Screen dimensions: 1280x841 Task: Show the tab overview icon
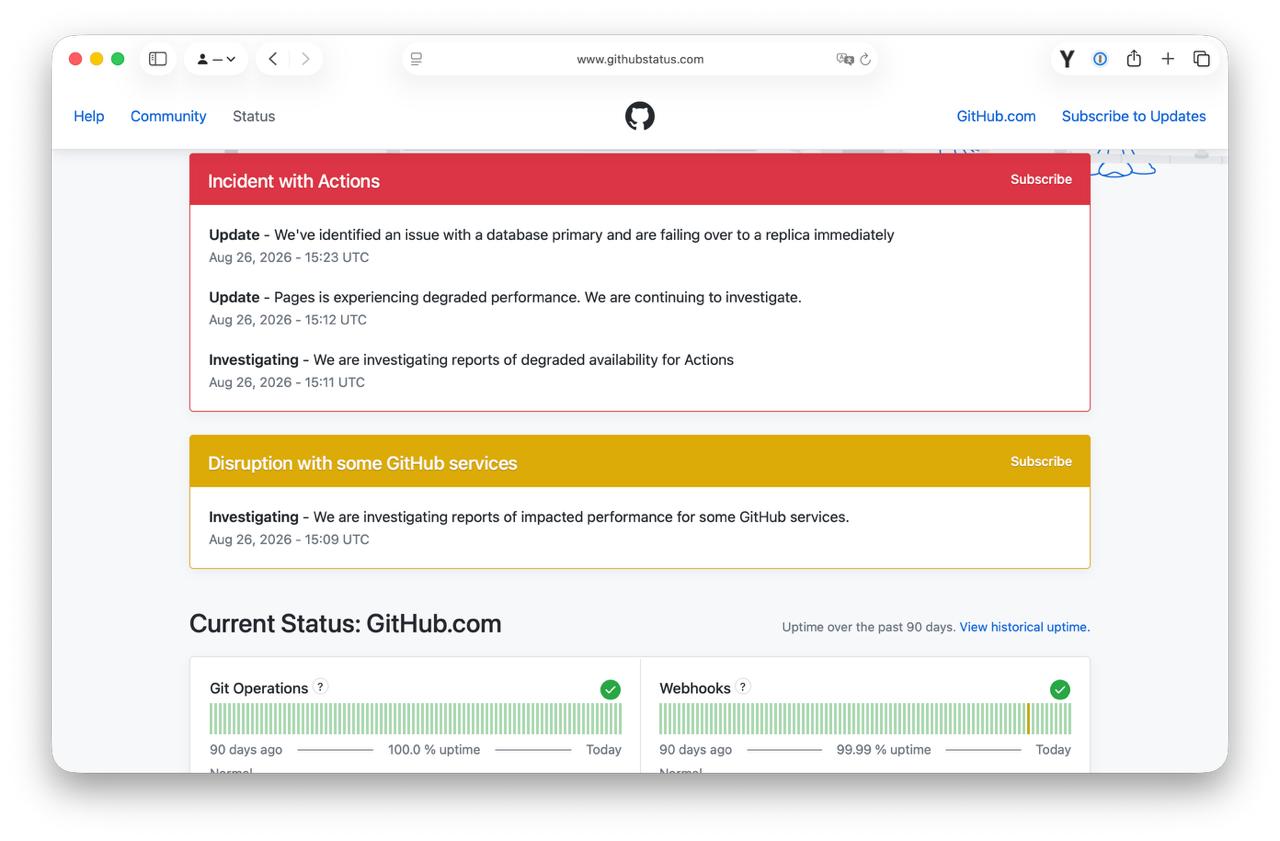pyautogui.click(x=1202, y=59)
